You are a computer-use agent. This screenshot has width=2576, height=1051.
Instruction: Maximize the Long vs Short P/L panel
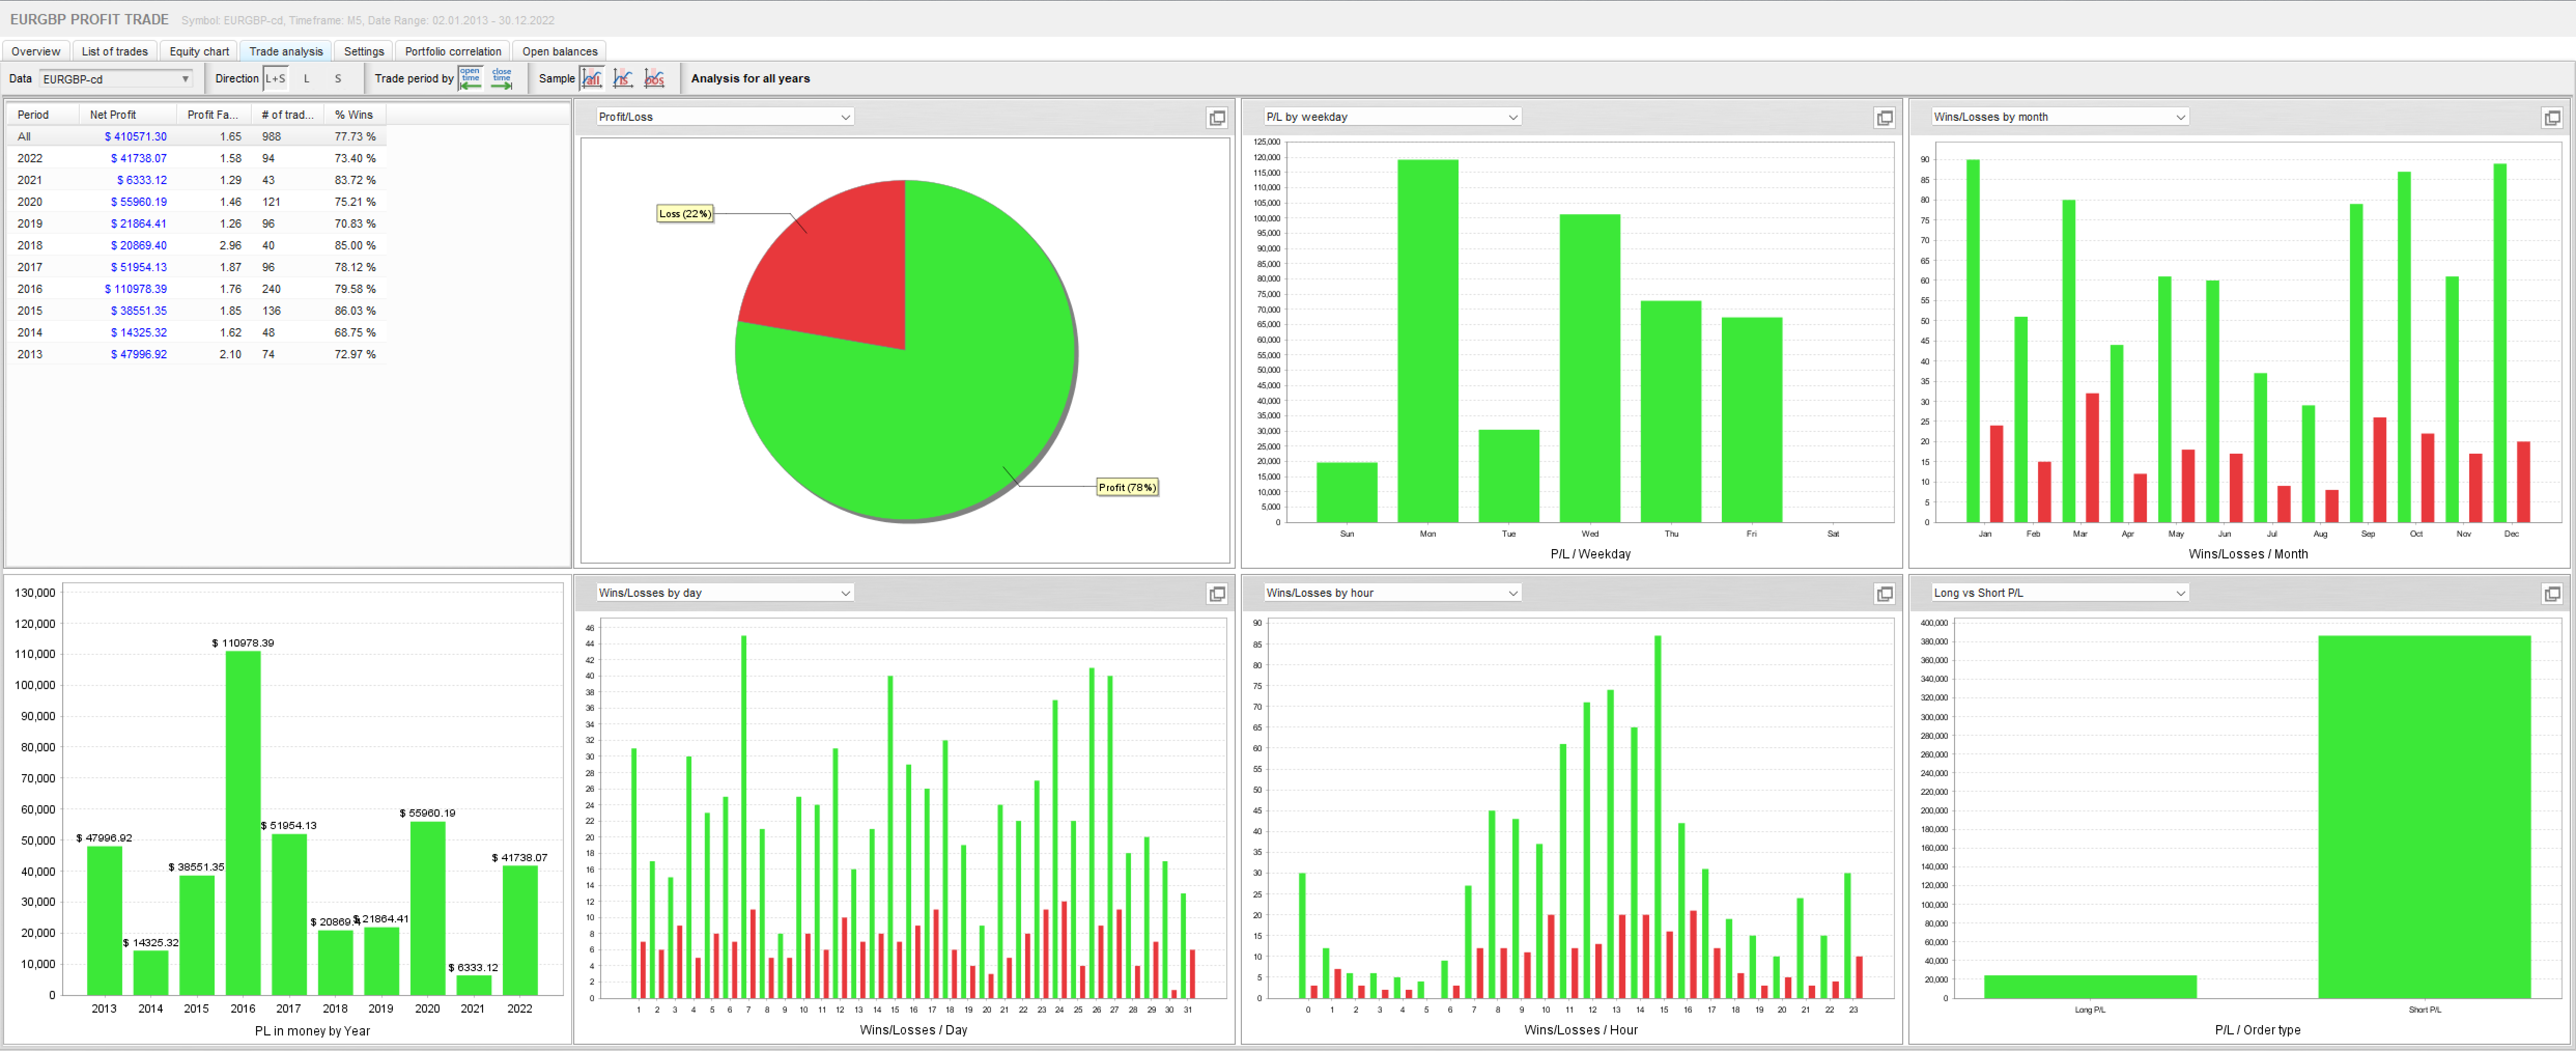click(x=2551, y=594)
